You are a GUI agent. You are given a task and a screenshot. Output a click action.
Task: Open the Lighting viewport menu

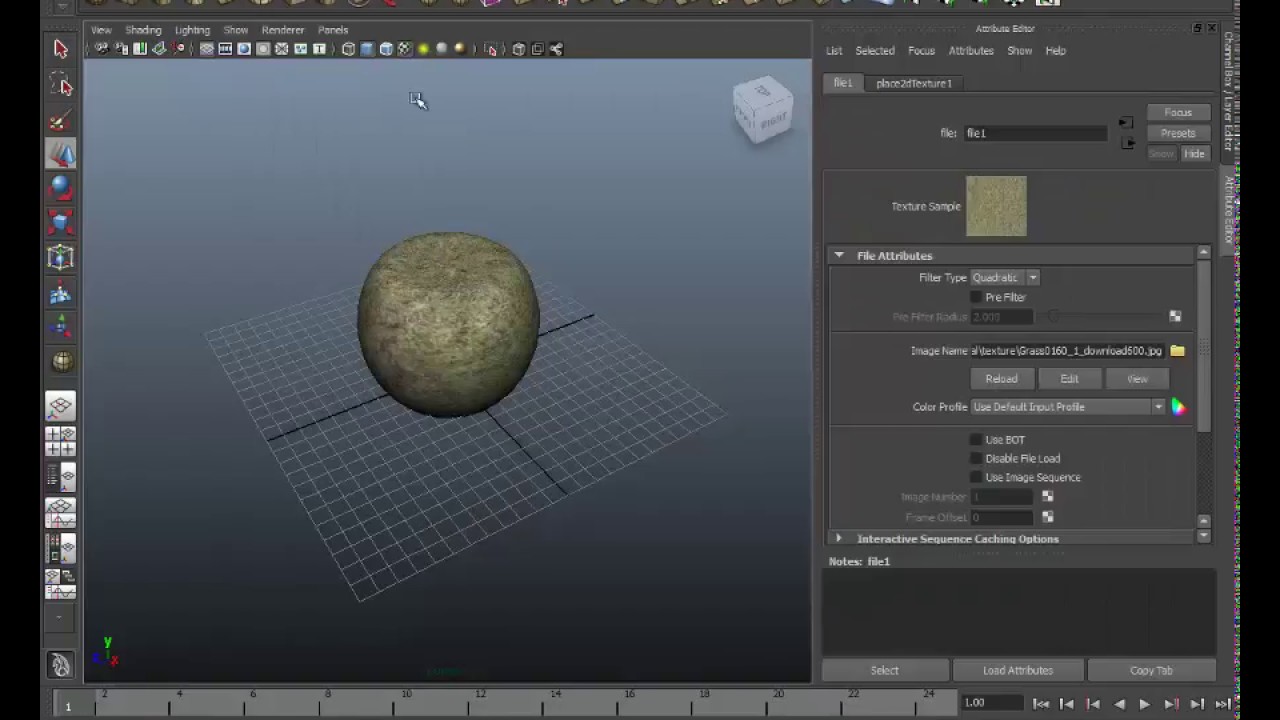(192, 30)
